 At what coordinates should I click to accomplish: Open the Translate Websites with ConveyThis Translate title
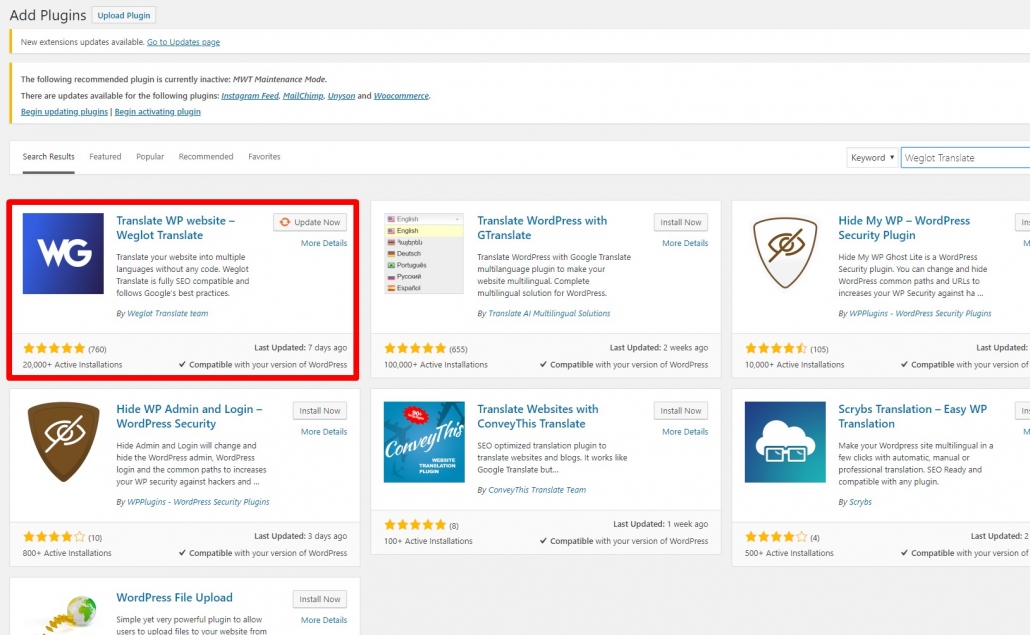pos(538,416)
